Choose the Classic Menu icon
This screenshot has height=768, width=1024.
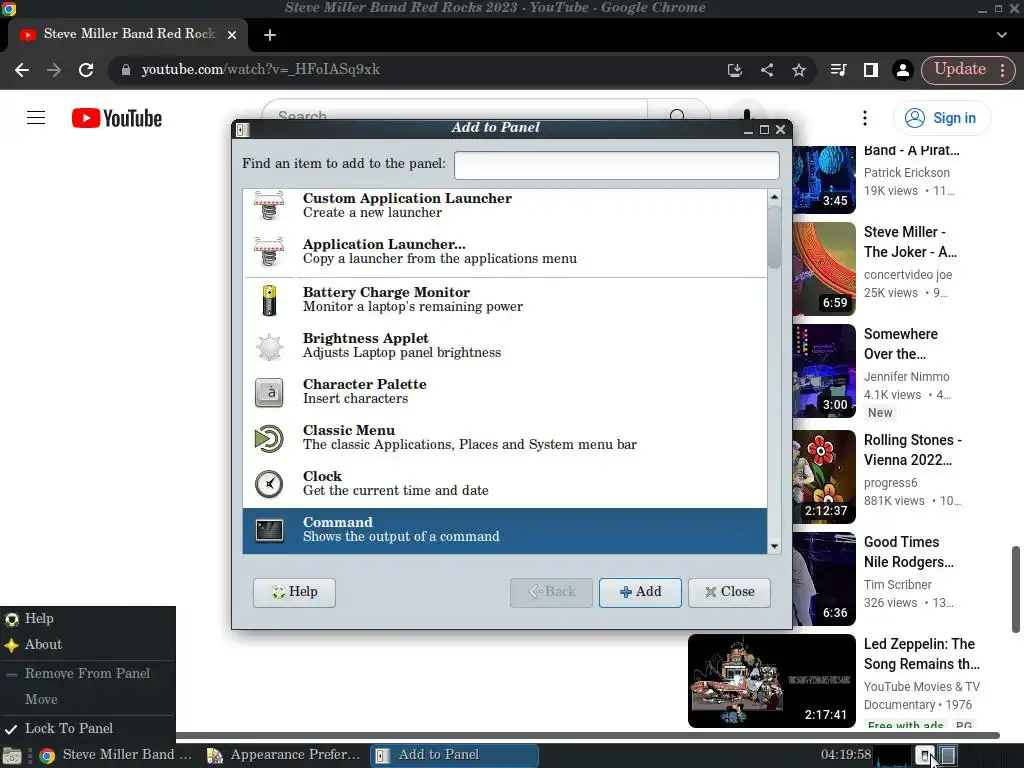(x=268, y=438)
